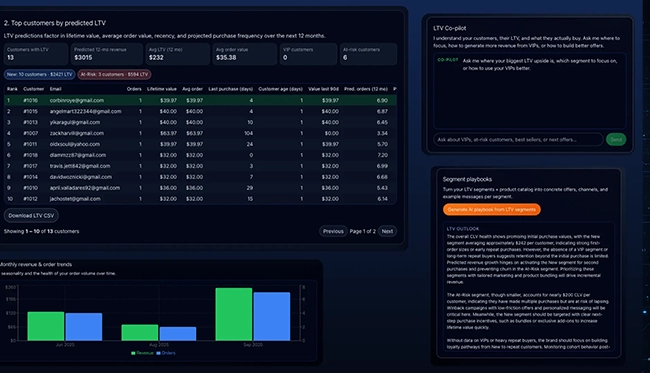Image resolution: width=650 pixels, height=373 pixels.
Task: Click the blue Jun 2025 orders bar
Action: pyautogui.click(x=84, y=327)
